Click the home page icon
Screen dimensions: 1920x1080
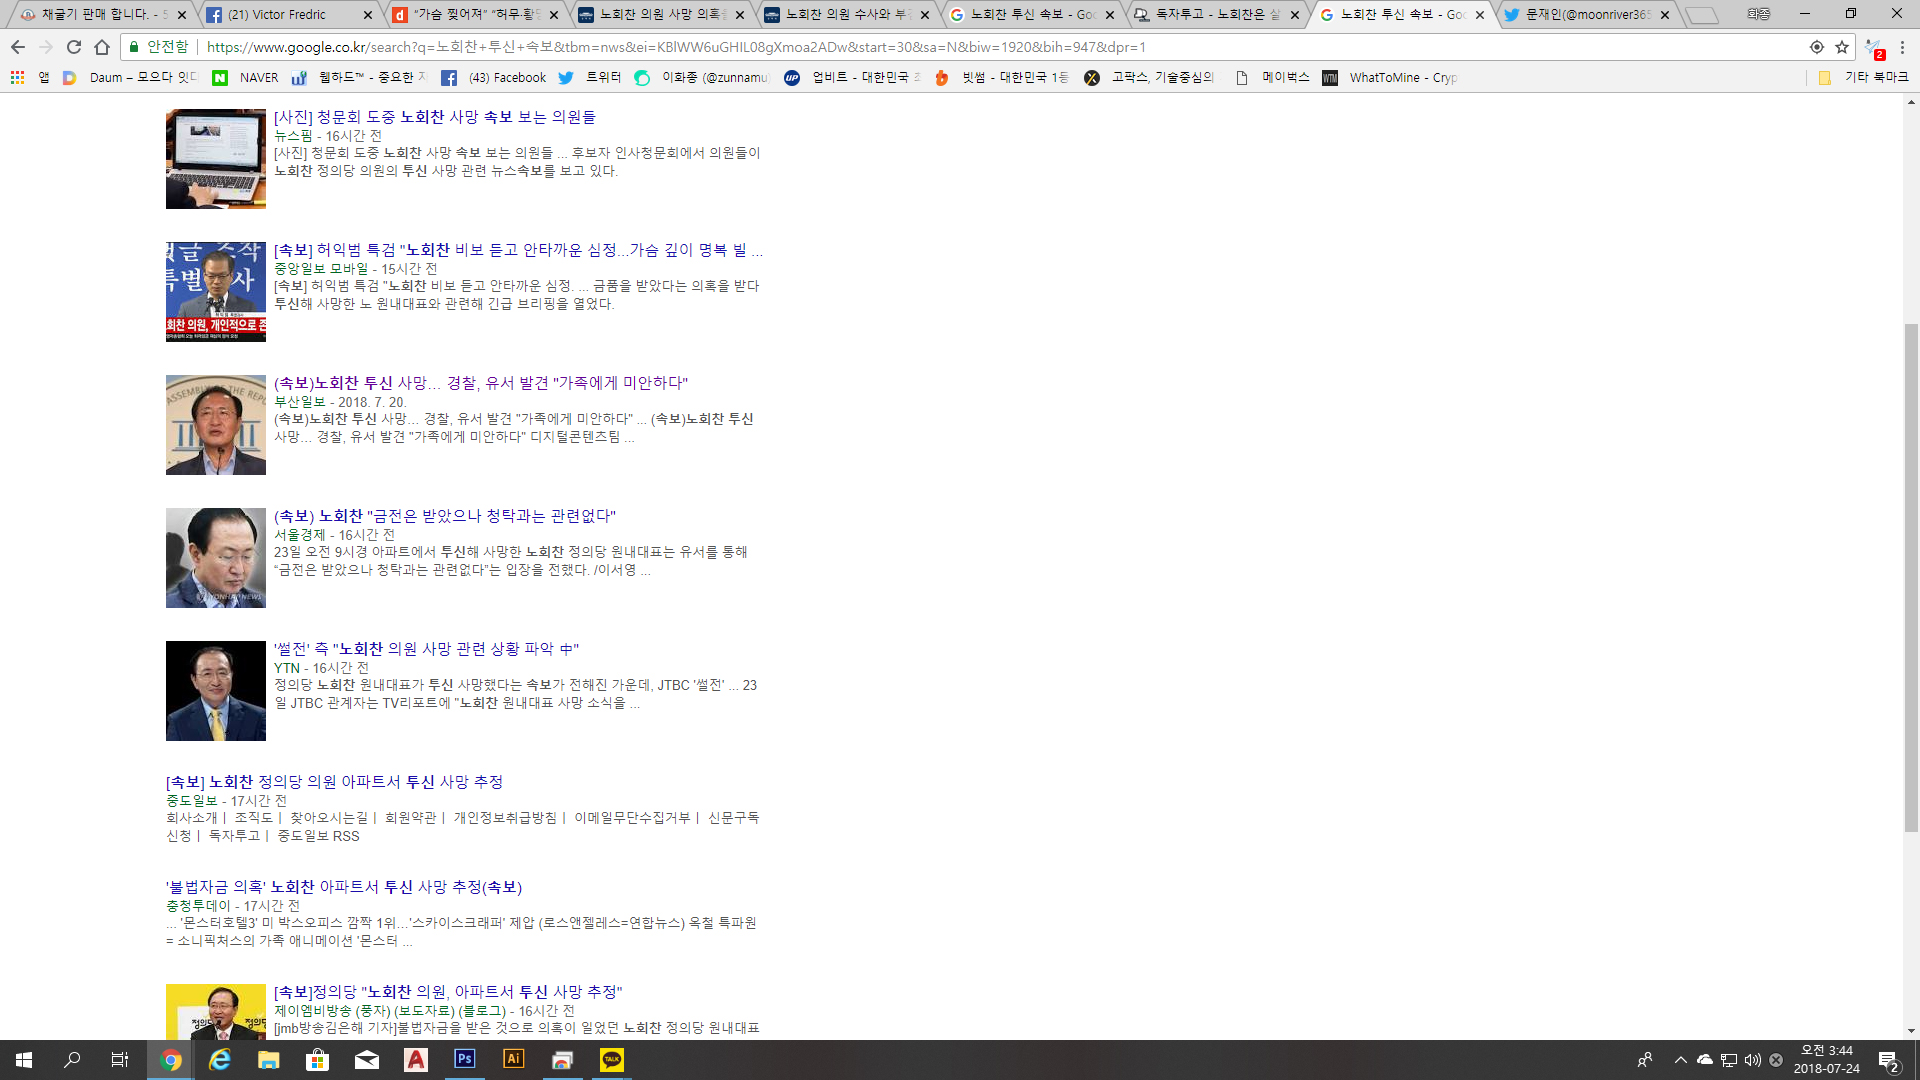102,47
